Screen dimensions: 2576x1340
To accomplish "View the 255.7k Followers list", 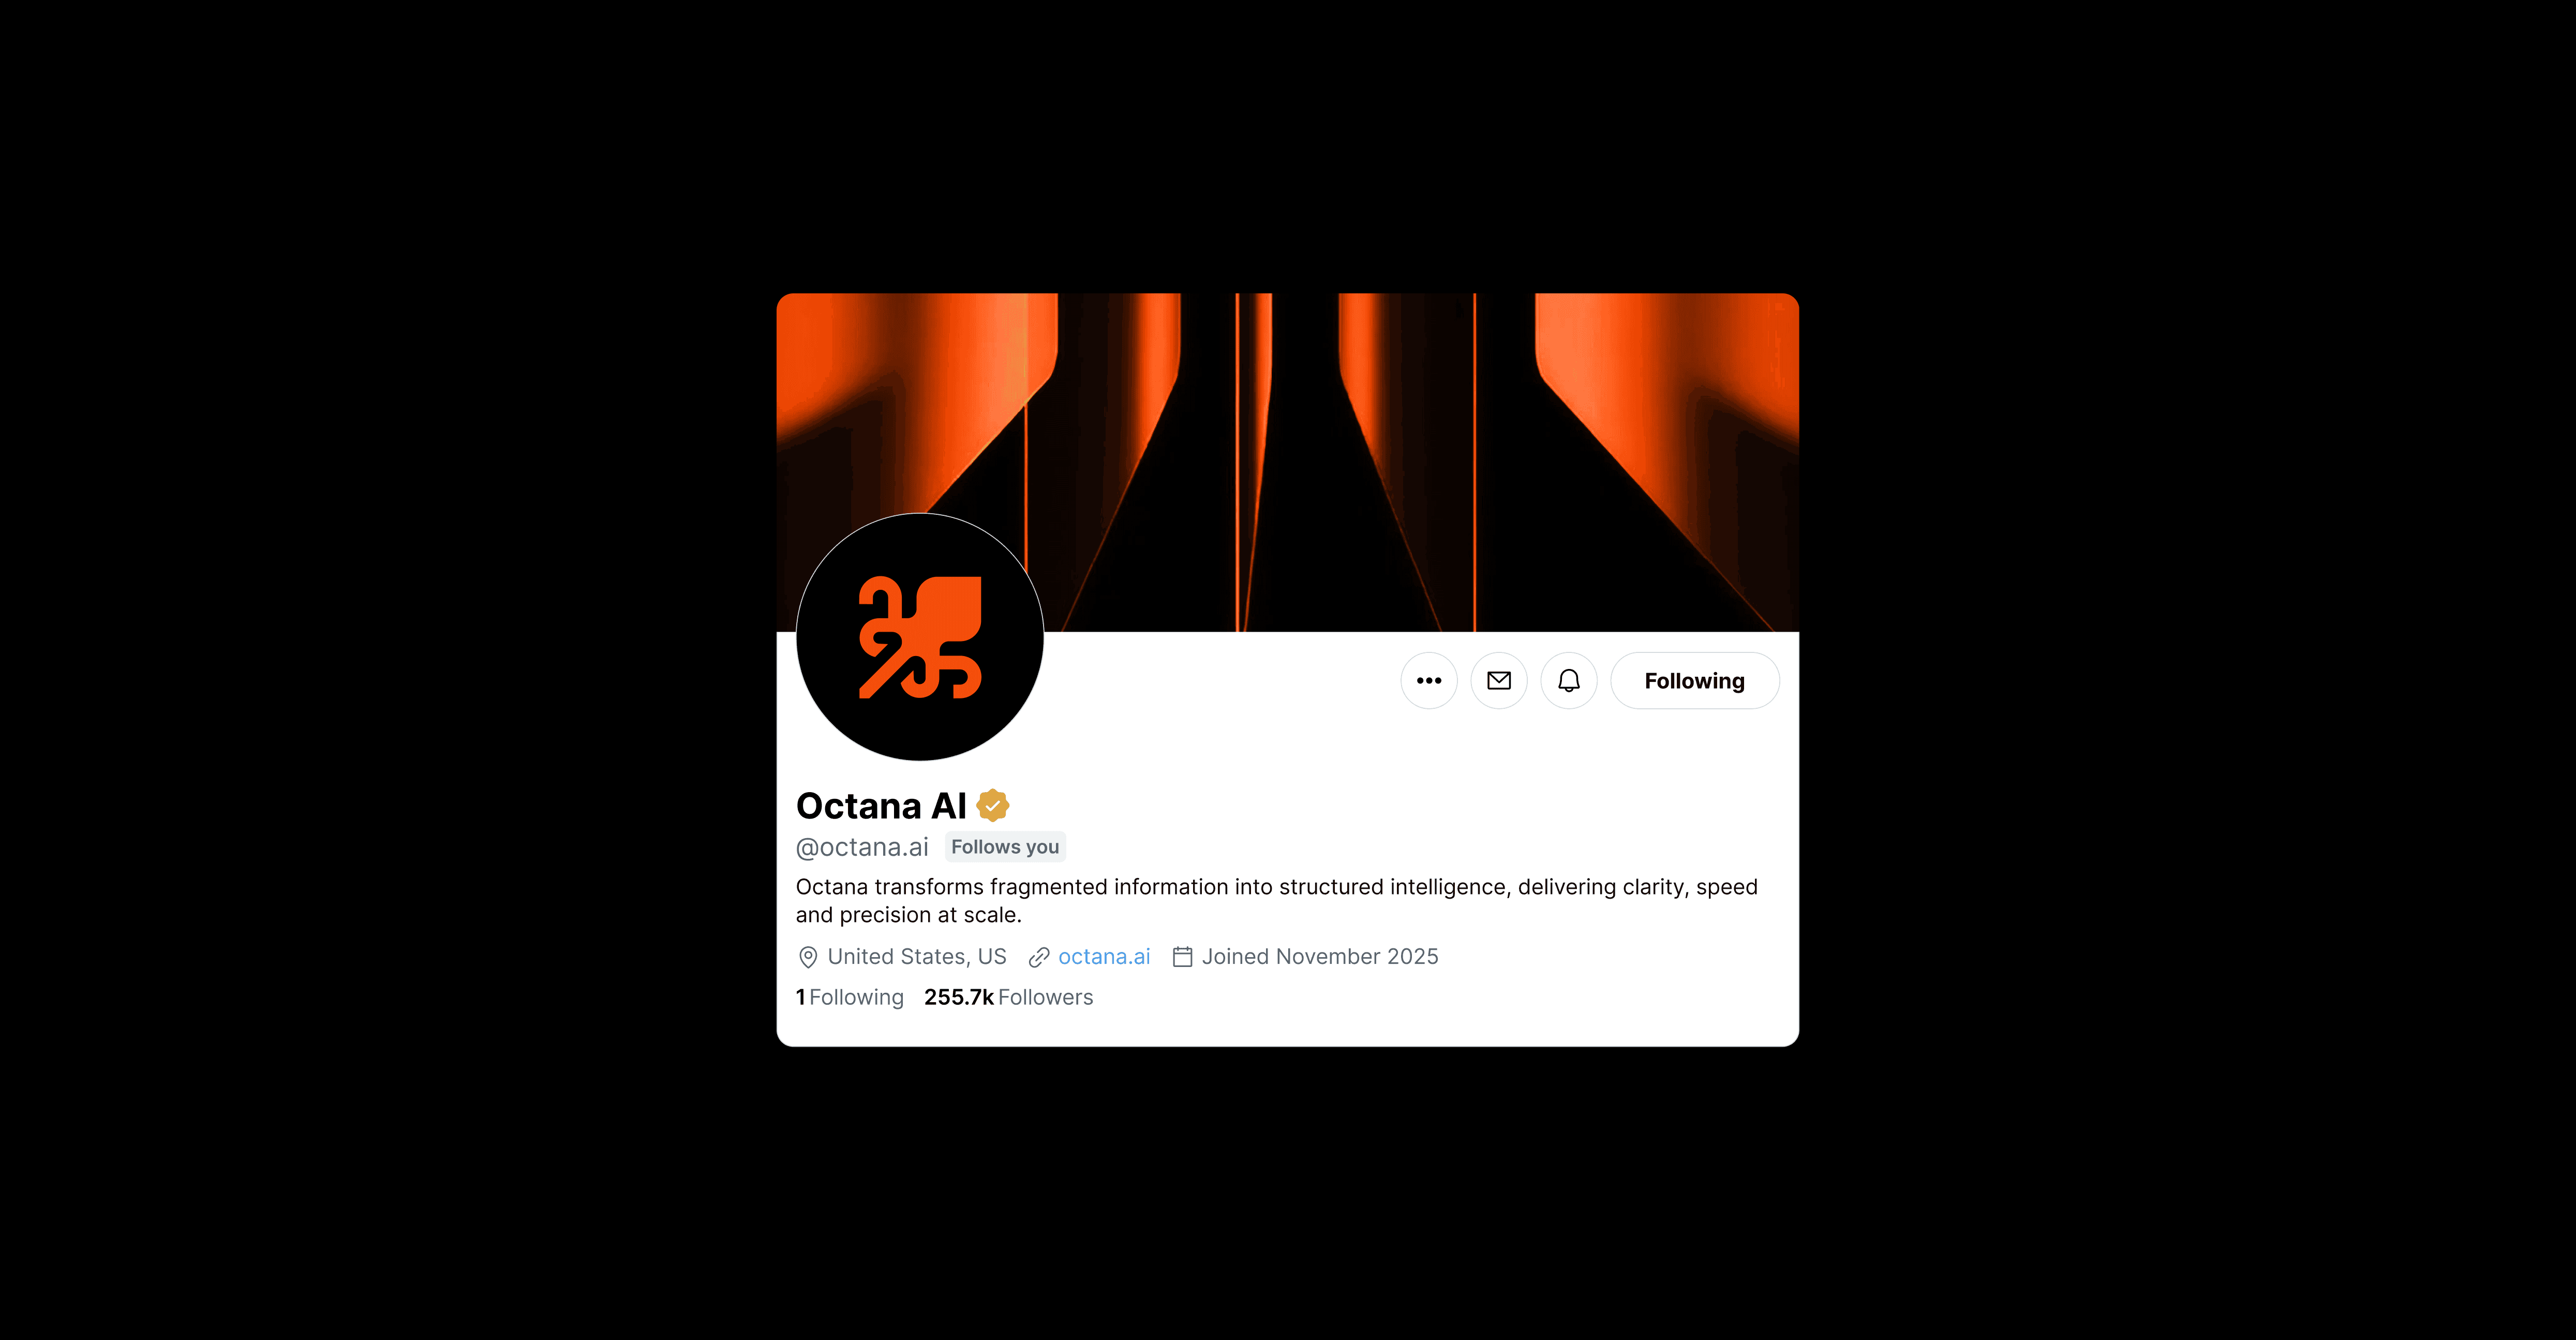I will pos(1009,997).
